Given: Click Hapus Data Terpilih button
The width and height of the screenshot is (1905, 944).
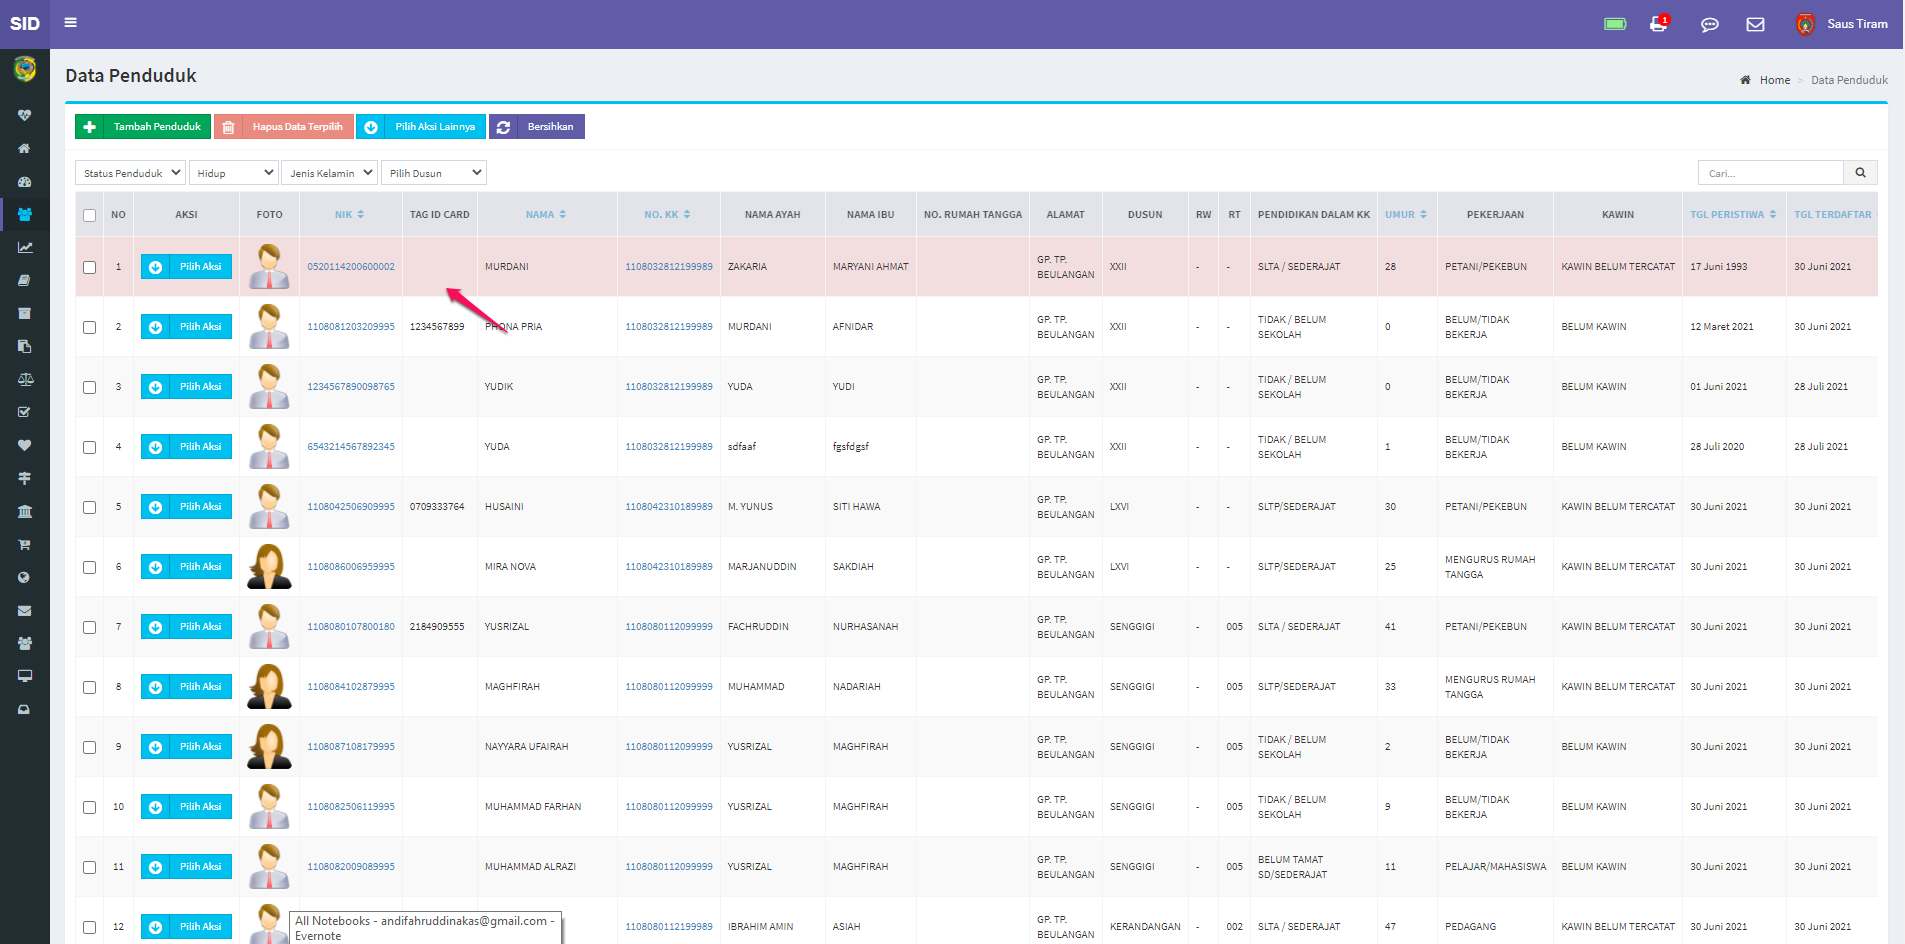Looking at the screenshot, I should click(x=284, y=127).
